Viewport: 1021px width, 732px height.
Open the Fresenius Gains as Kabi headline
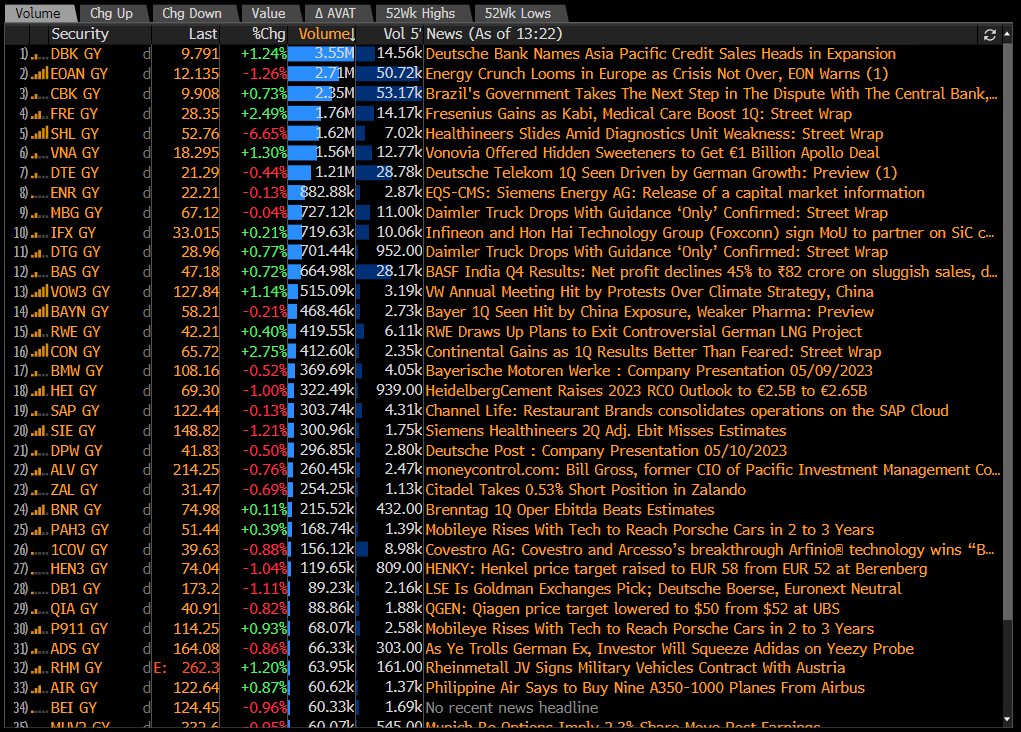639,114
